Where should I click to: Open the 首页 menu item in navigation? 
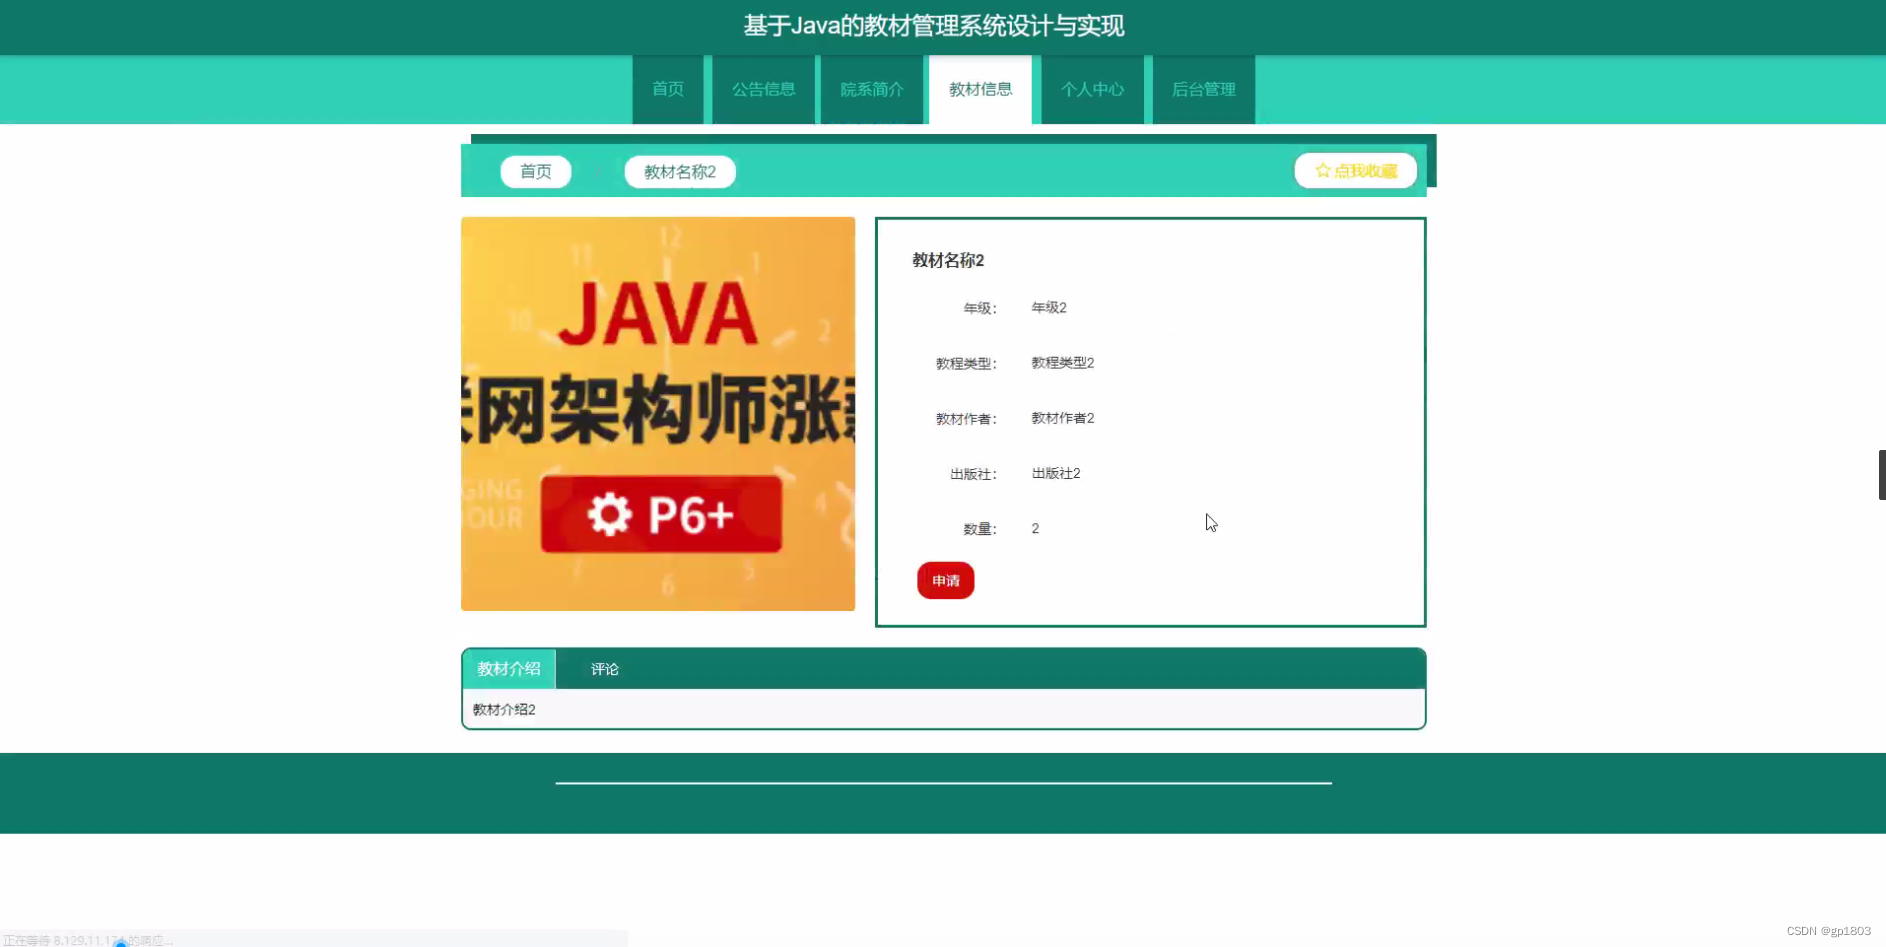pos(667,89)
